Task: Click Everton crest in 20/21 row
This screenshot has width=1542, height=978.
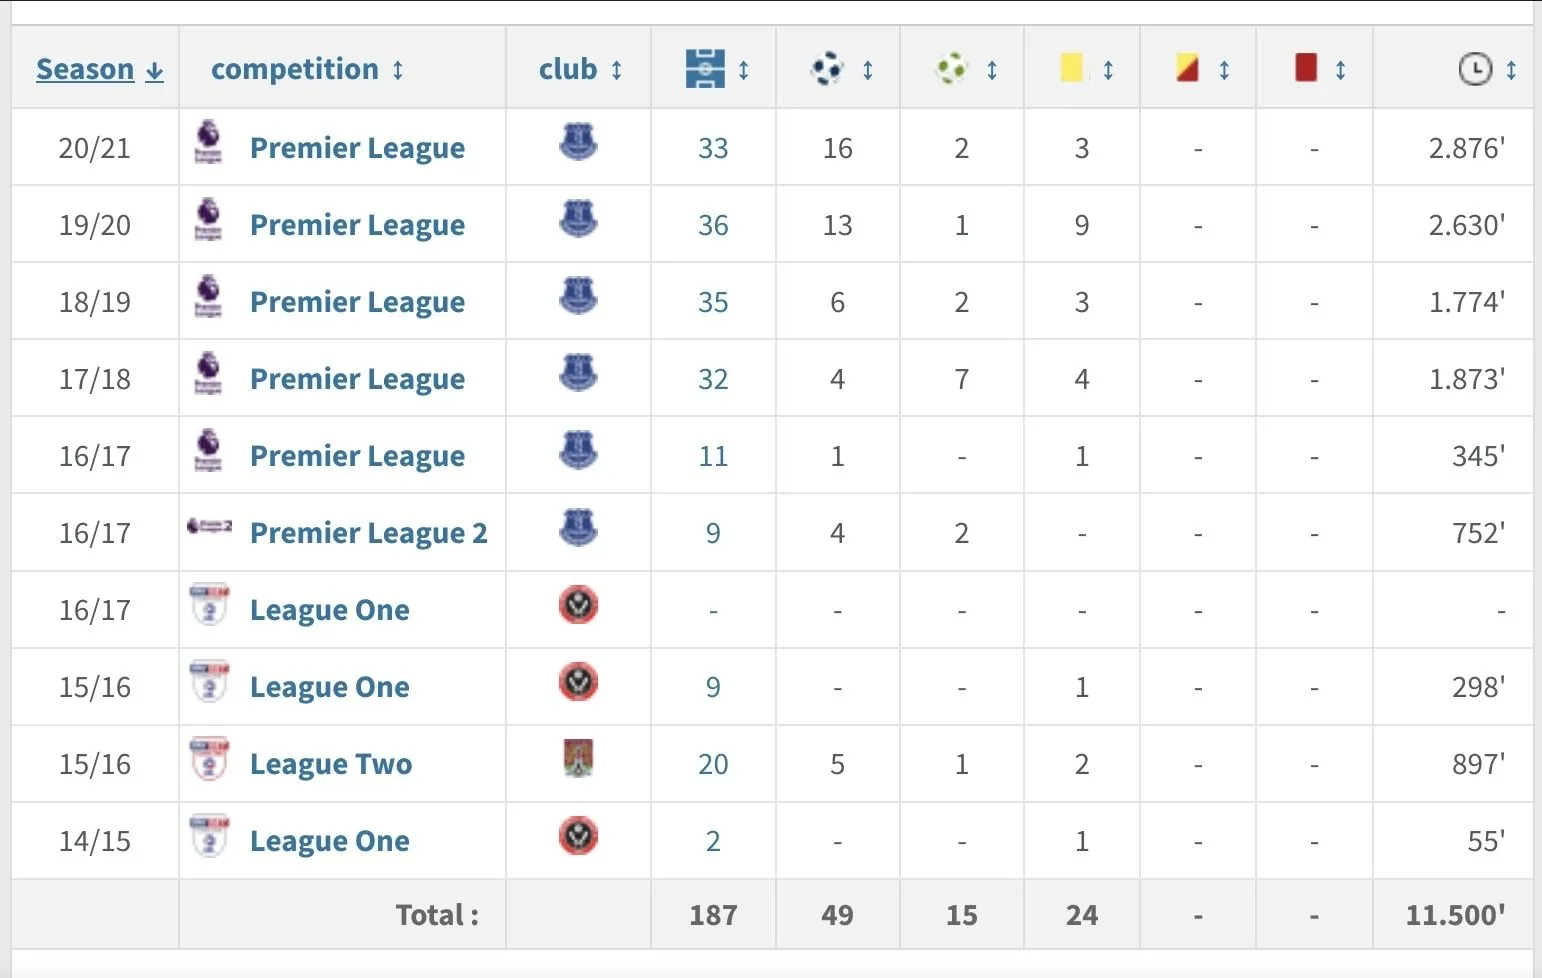Action: [578, 143]
